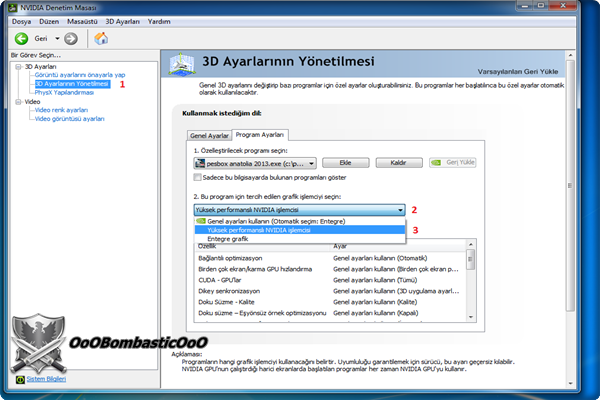The height and width of the screenshot is (400, 600).
Task: Open the Masaüstü menu
Action: tap(82, 21)
